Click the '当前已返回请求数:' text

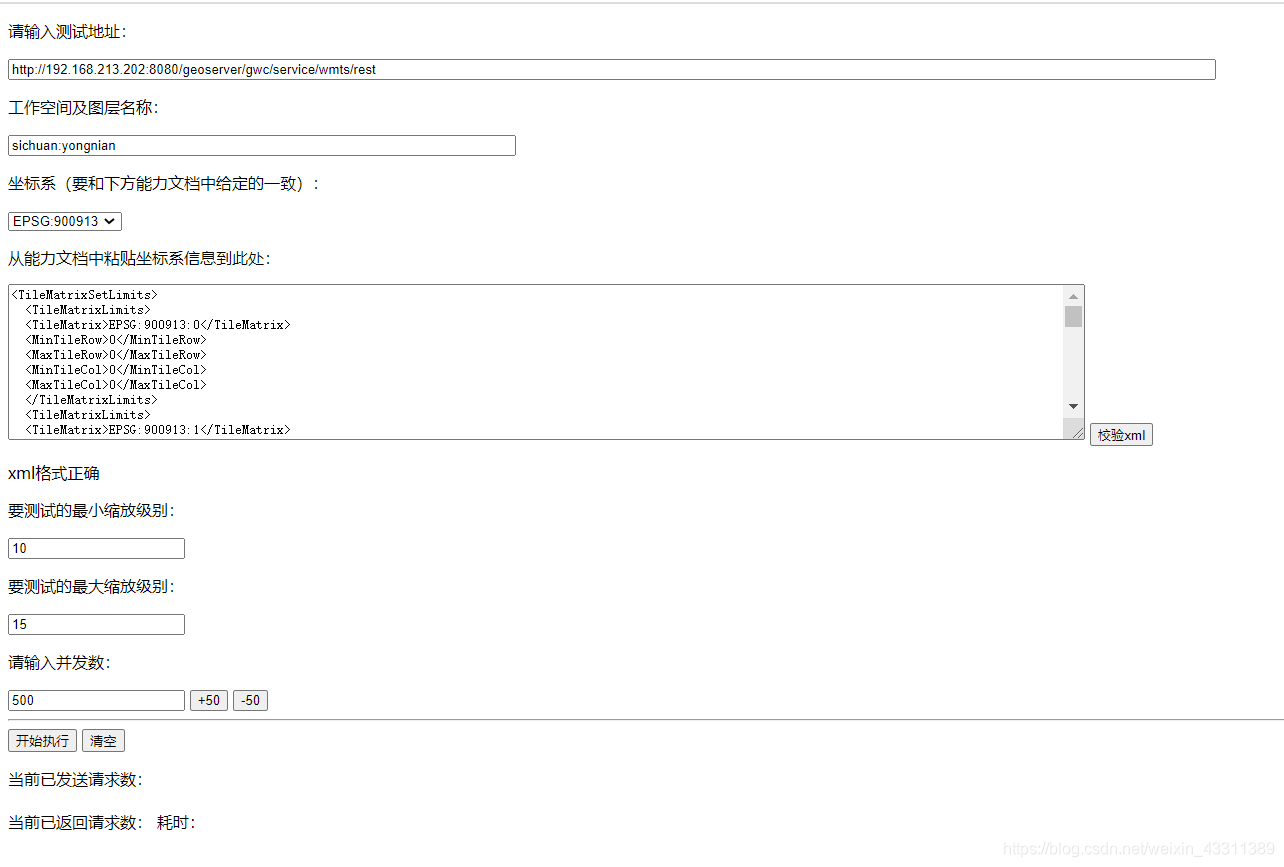click(75, 823)
